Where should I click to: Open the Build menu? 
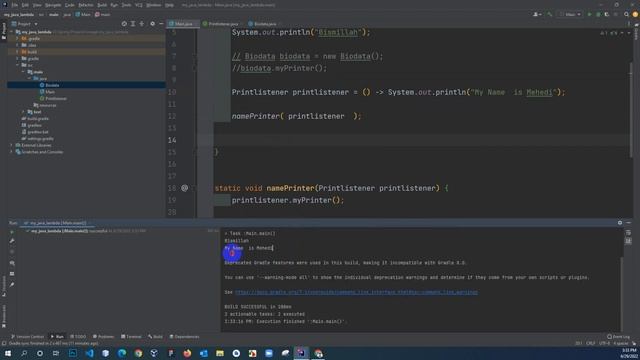(x=102, y=5)
